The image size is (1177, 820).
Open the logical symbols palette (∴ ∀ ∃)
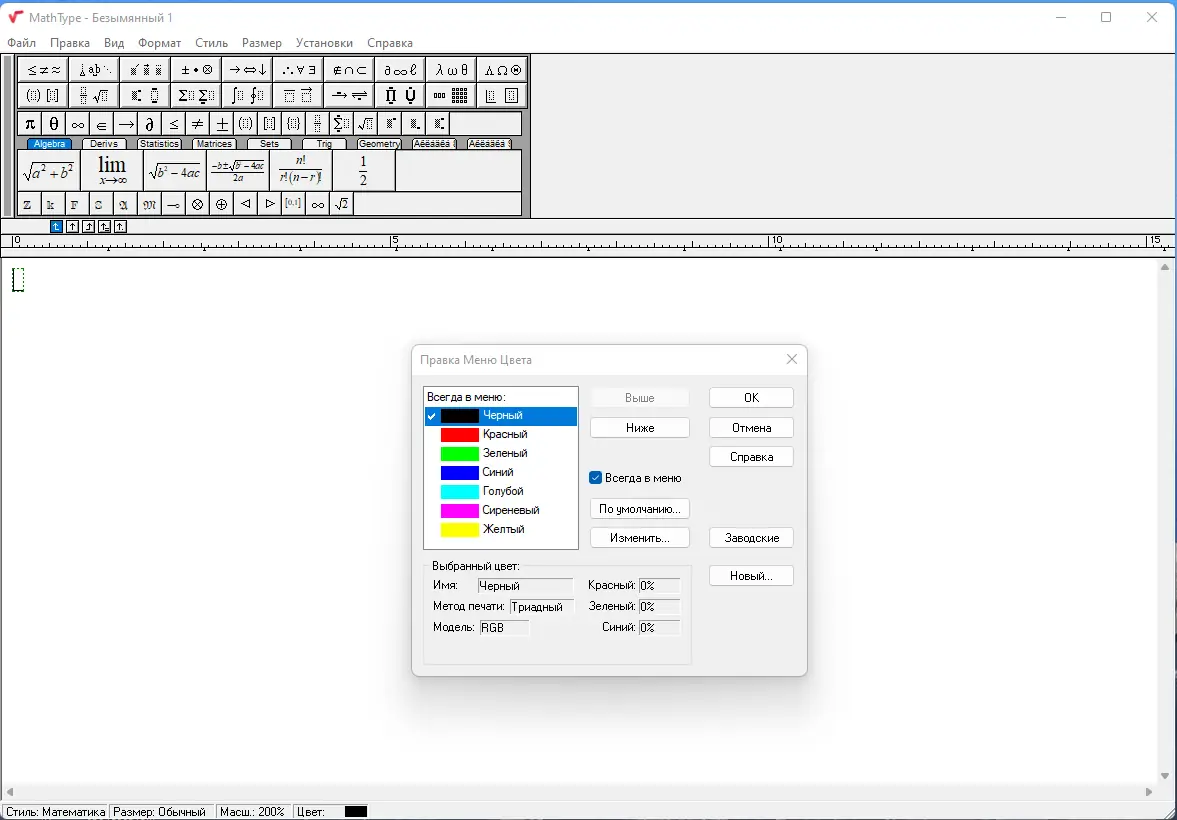[298, 70]
